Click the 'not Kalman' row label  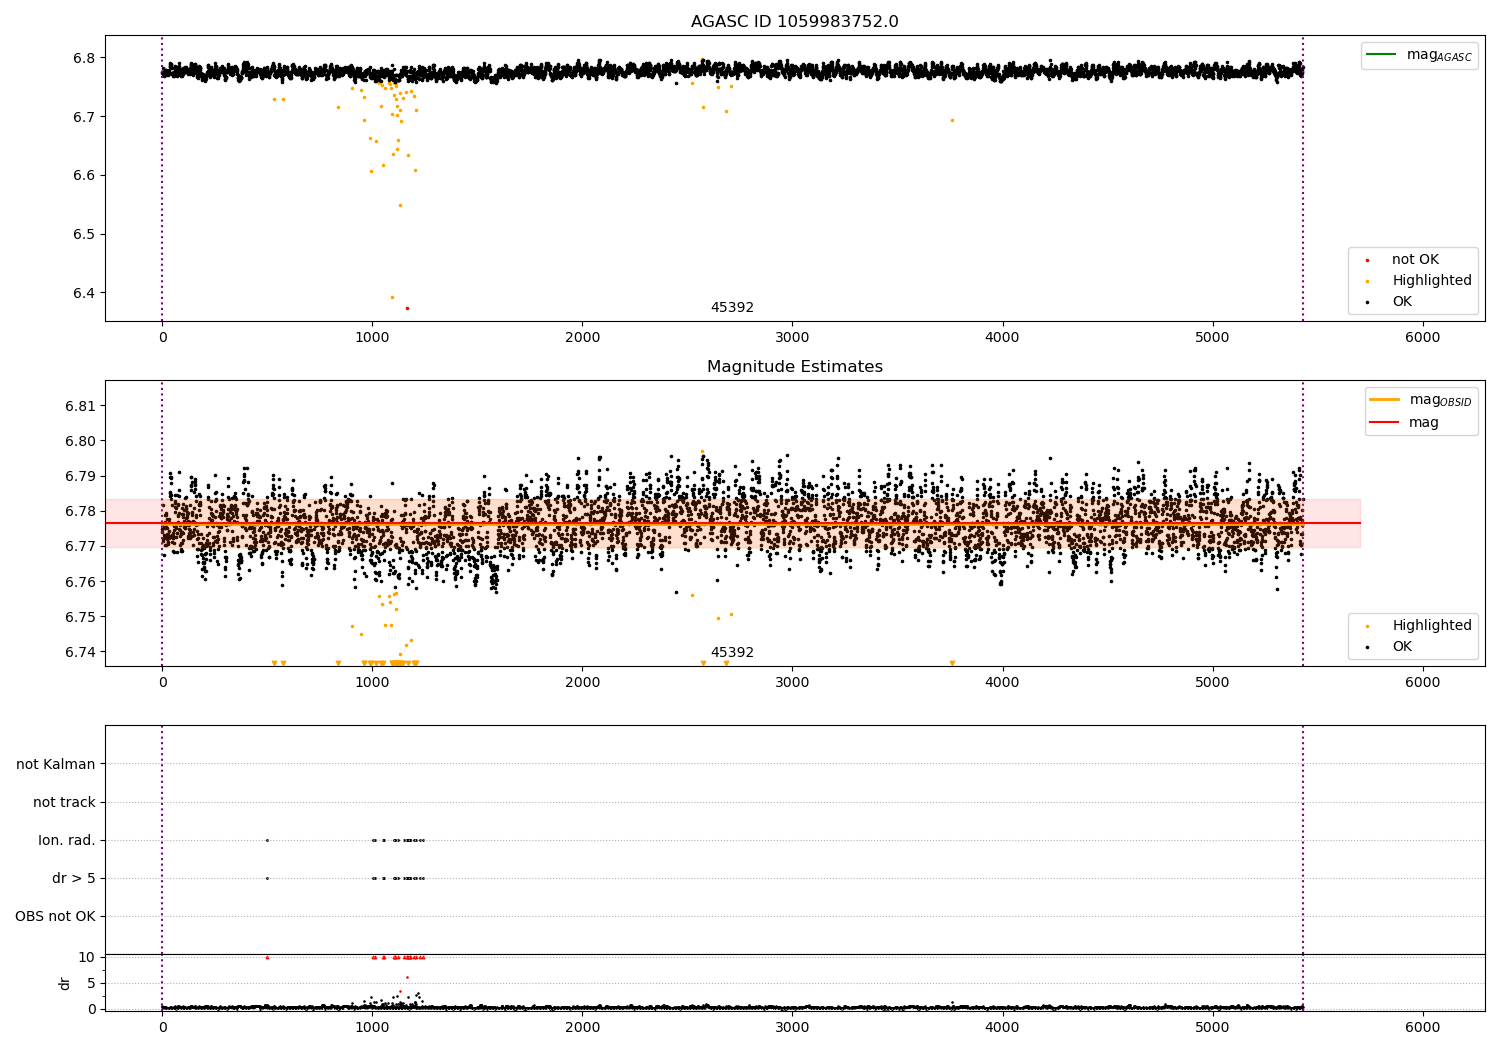click(56, 765)
